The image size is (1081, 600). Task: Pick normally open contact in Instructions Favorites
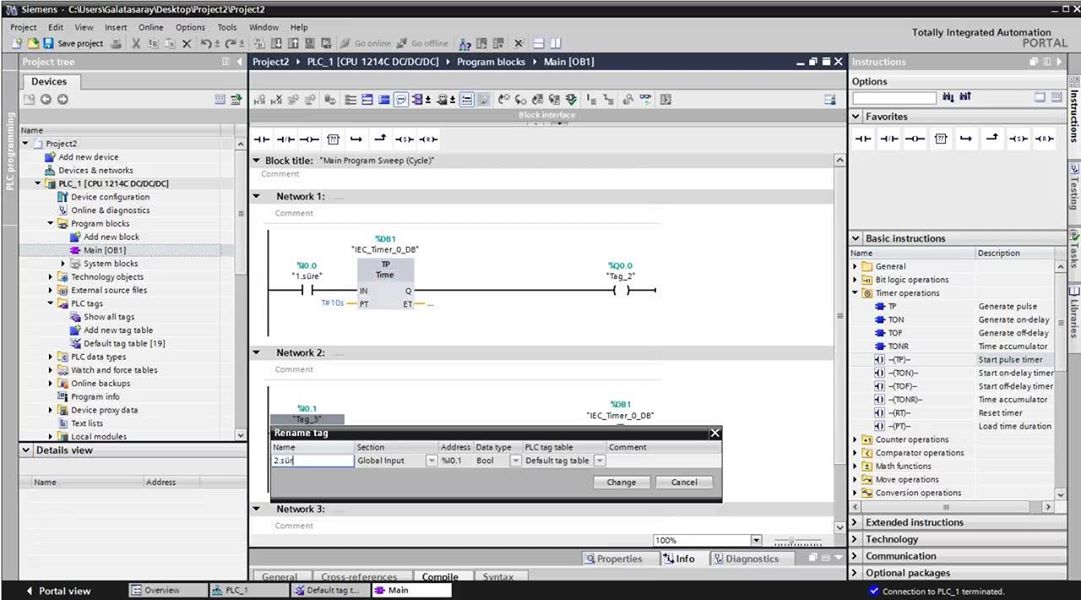click(863, 139)
